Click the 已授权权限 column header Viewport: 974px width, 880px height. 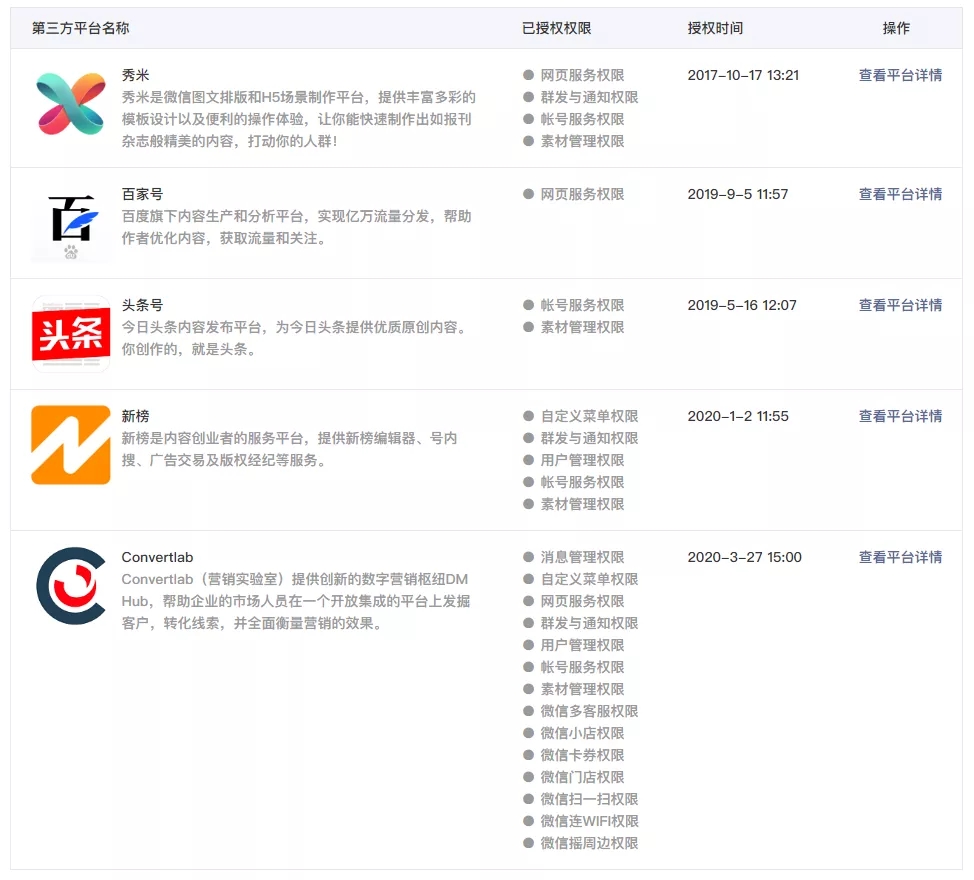click(556, 28)
